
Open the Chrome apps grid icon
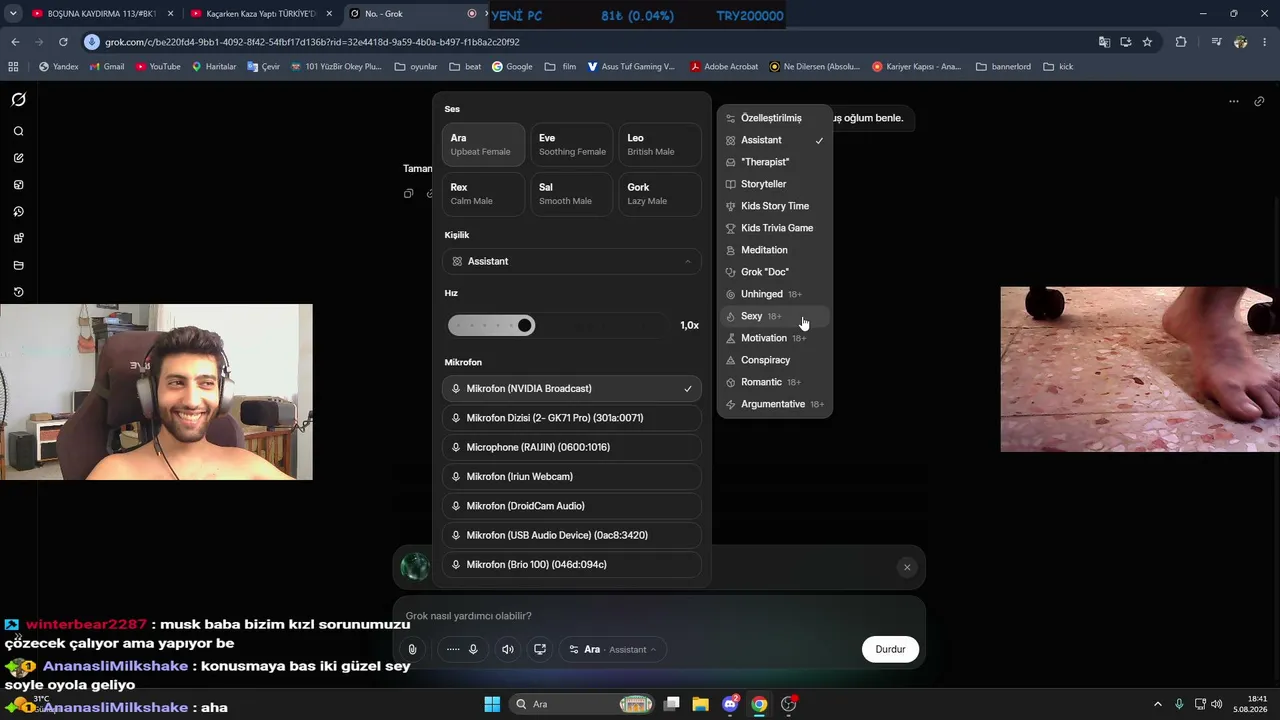(13, 67)
